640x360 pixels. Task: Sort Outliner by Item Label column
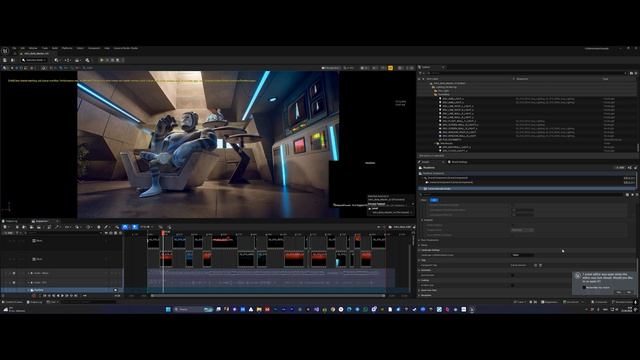pyautogui.click(x=433, y=79)
